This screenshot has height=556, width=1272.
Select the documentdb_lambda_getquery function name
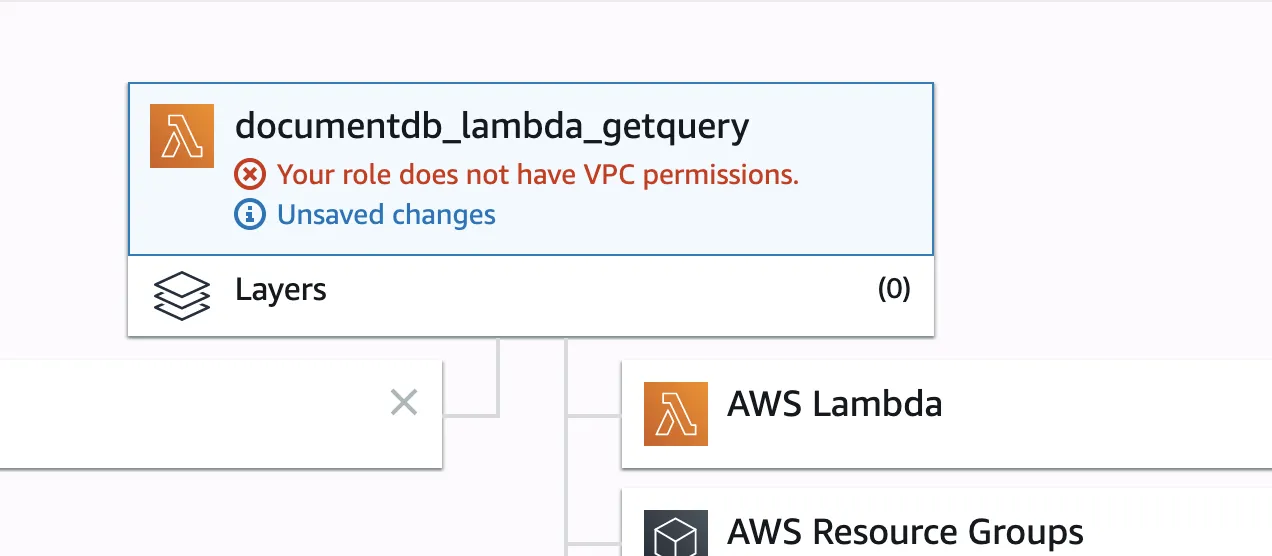[x=491, y=127]
